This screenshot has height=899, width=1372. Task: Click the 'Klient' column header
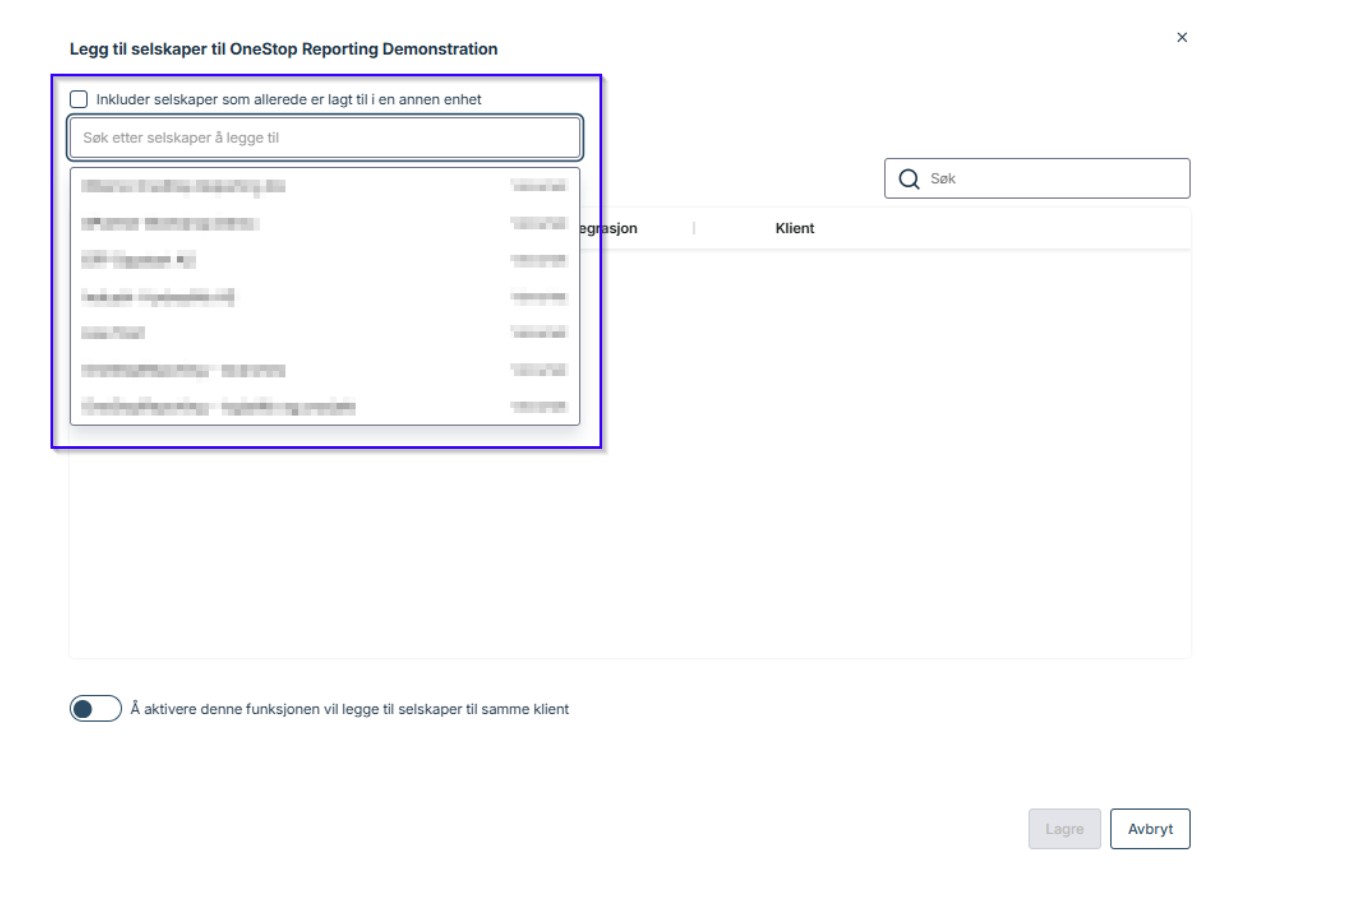point(794,229)
